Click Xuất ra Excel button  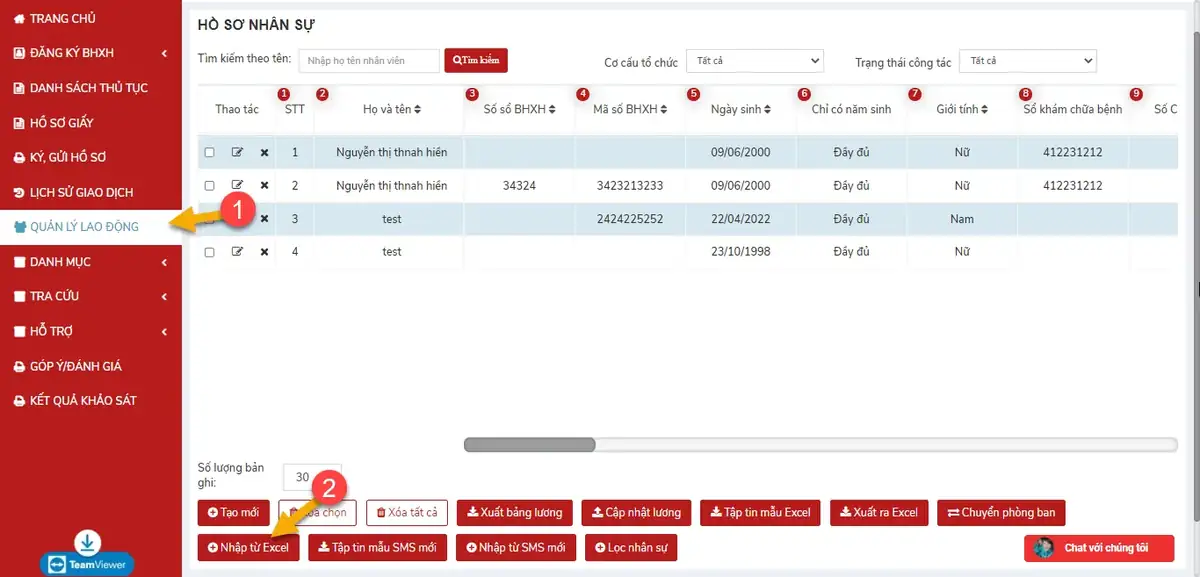(x=879, y=513)
